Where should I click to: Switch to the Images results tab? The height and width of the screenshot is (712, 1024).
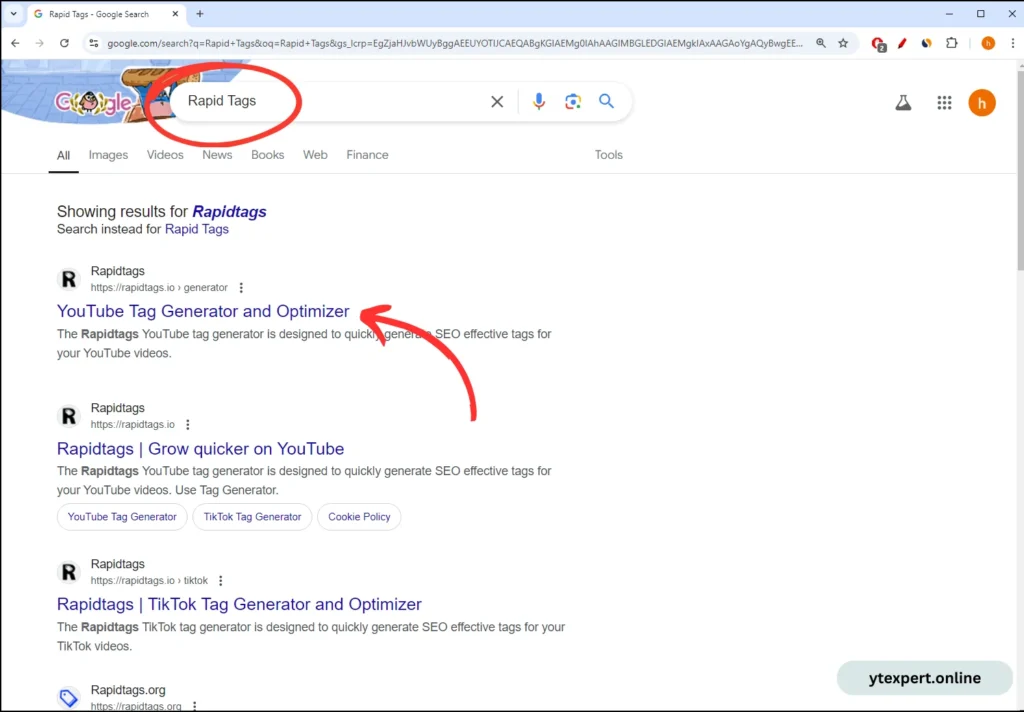[108, 155]
